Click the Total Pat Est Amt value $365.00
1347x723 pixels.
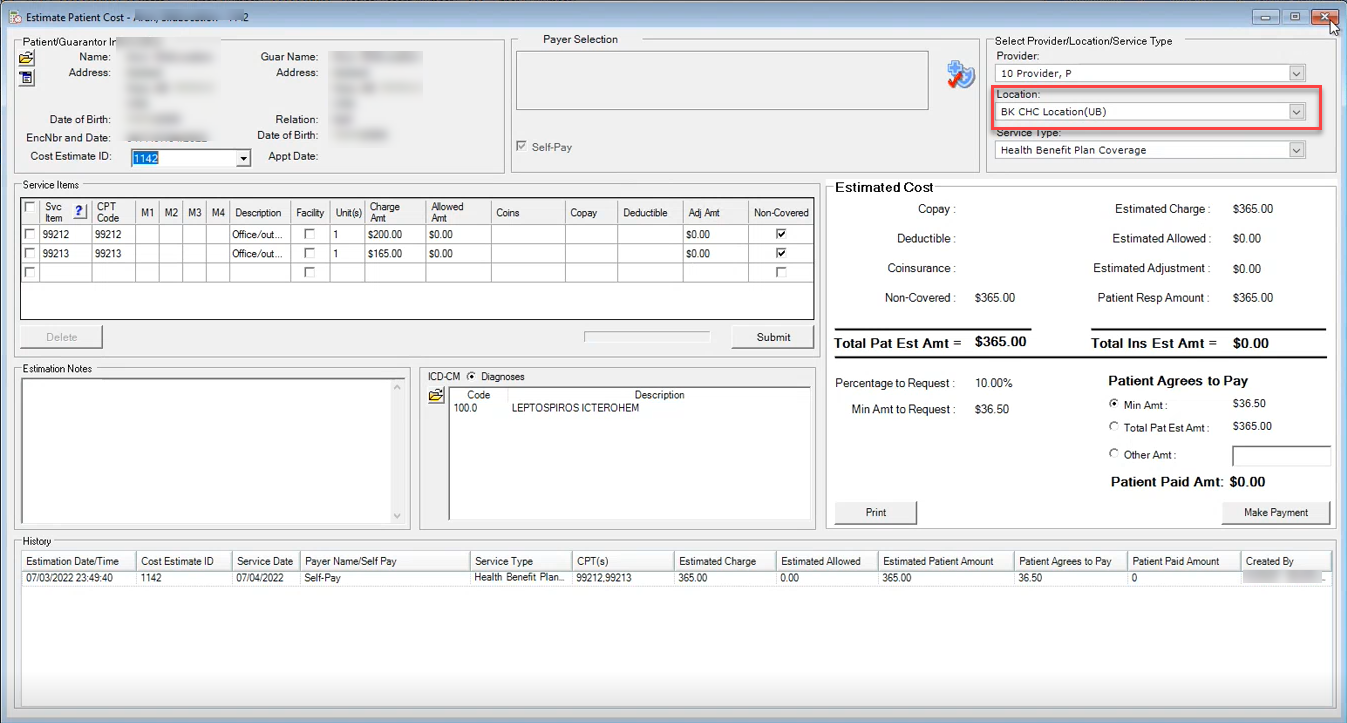(x=1000, y=341)
